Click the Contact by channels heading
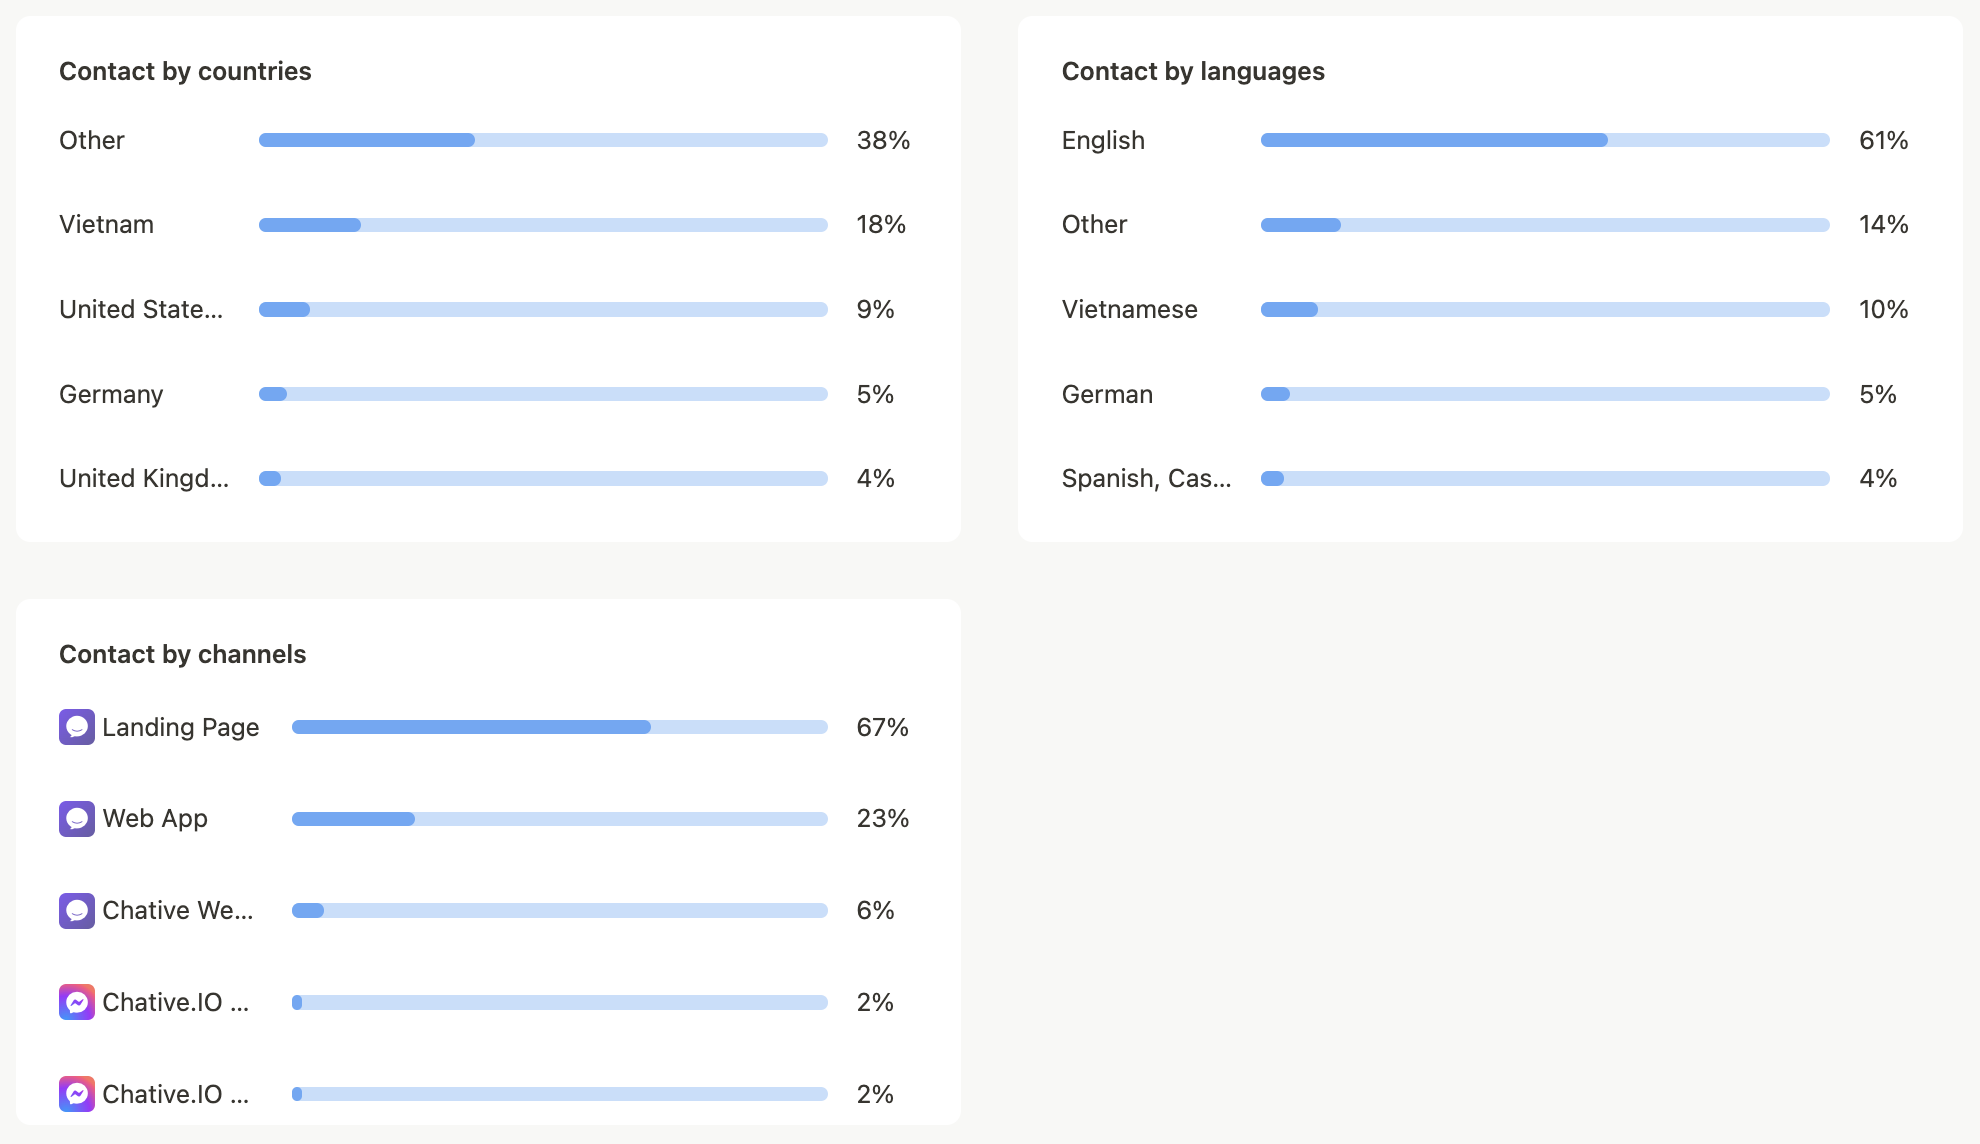 182,654
